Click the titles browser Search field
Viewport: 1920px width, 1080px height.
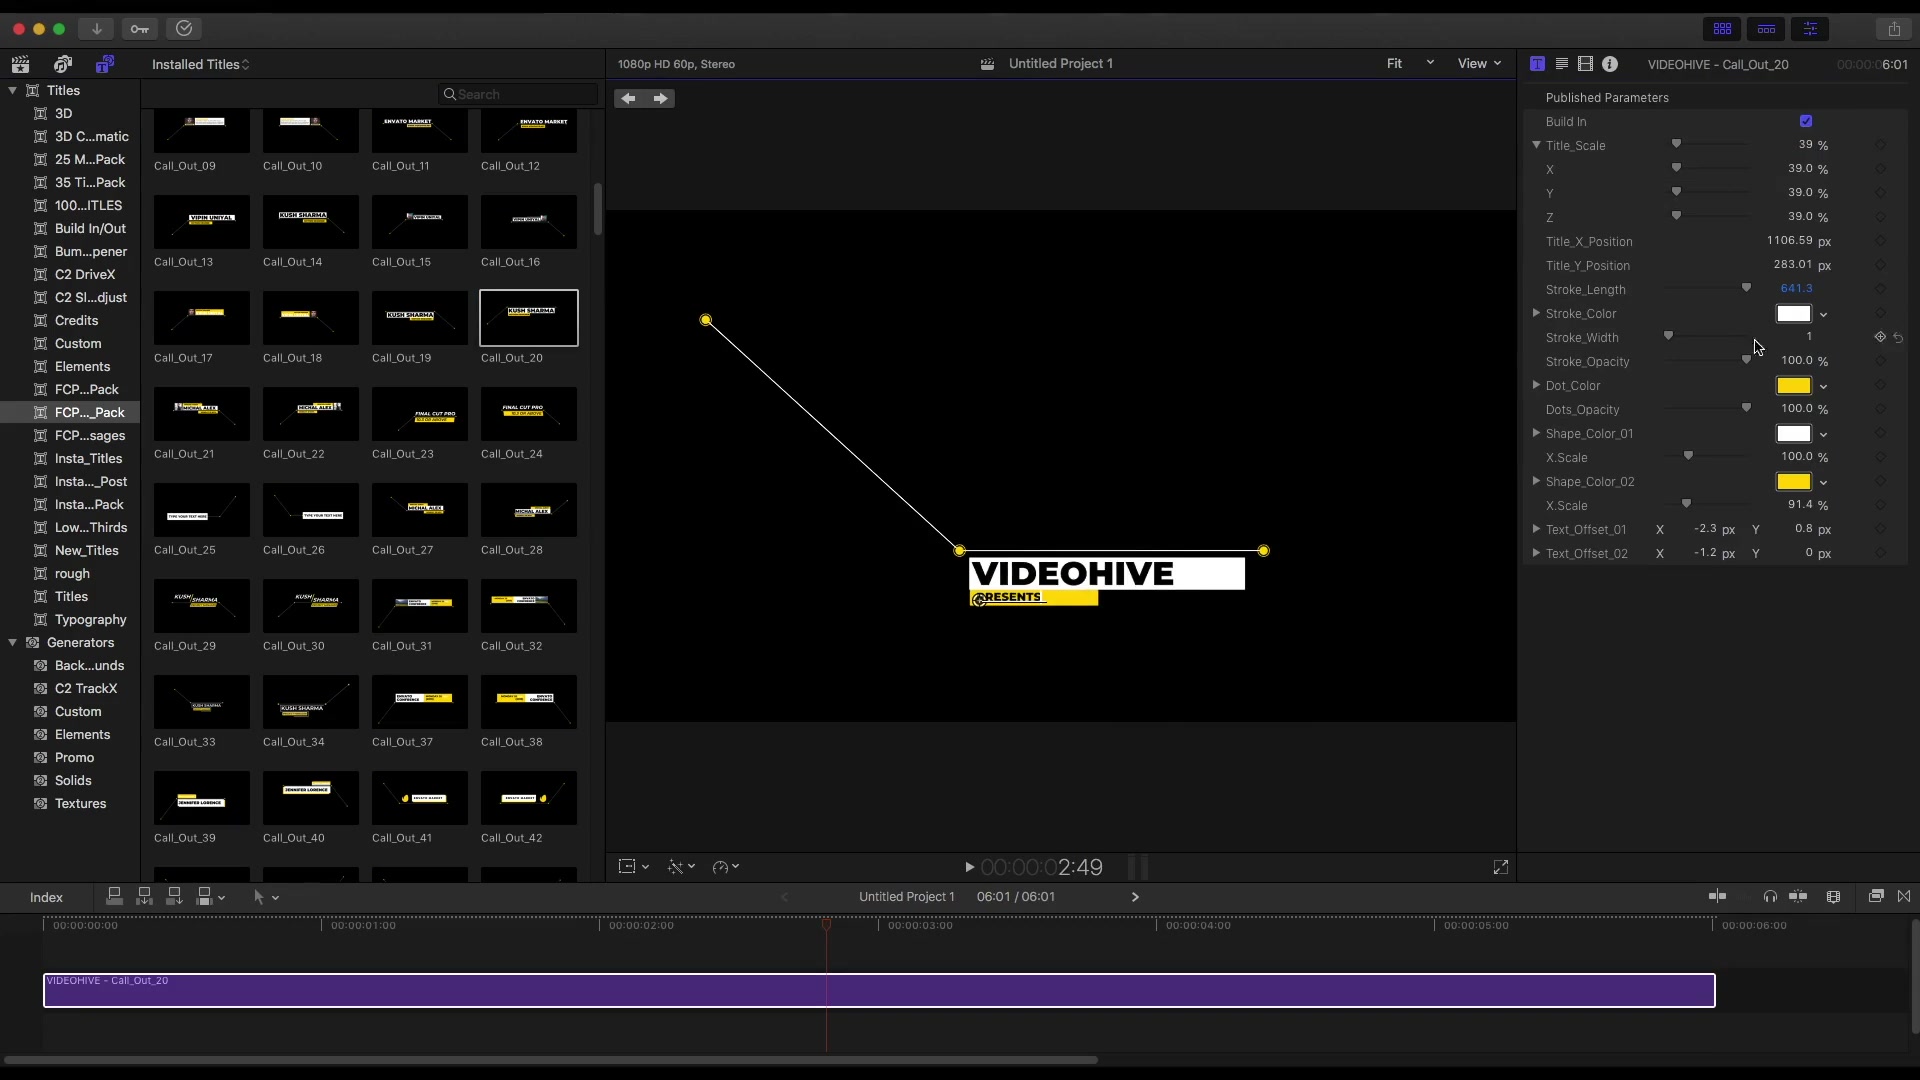tap(518, 94)
